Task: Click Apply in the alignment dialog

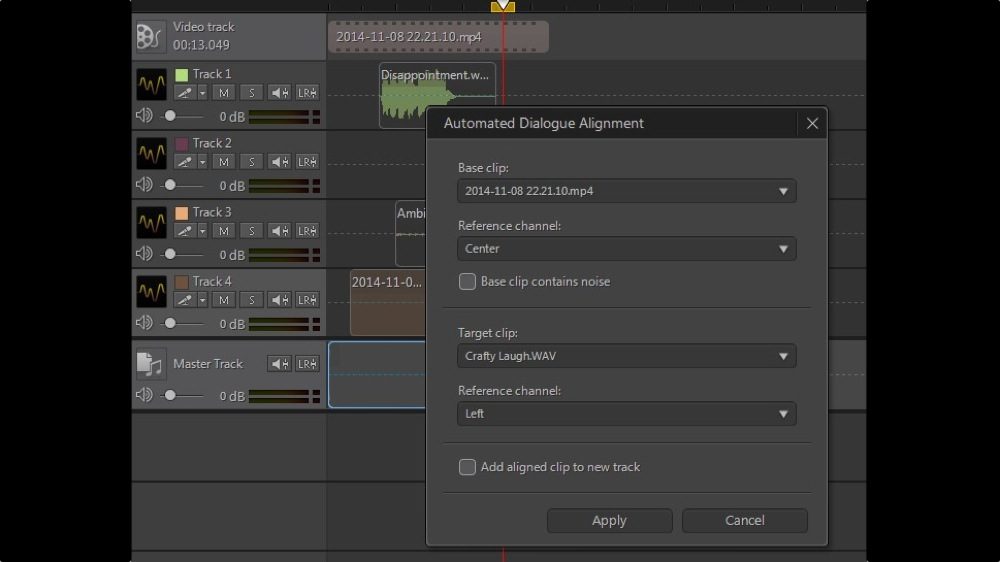Action: (609, 521)
